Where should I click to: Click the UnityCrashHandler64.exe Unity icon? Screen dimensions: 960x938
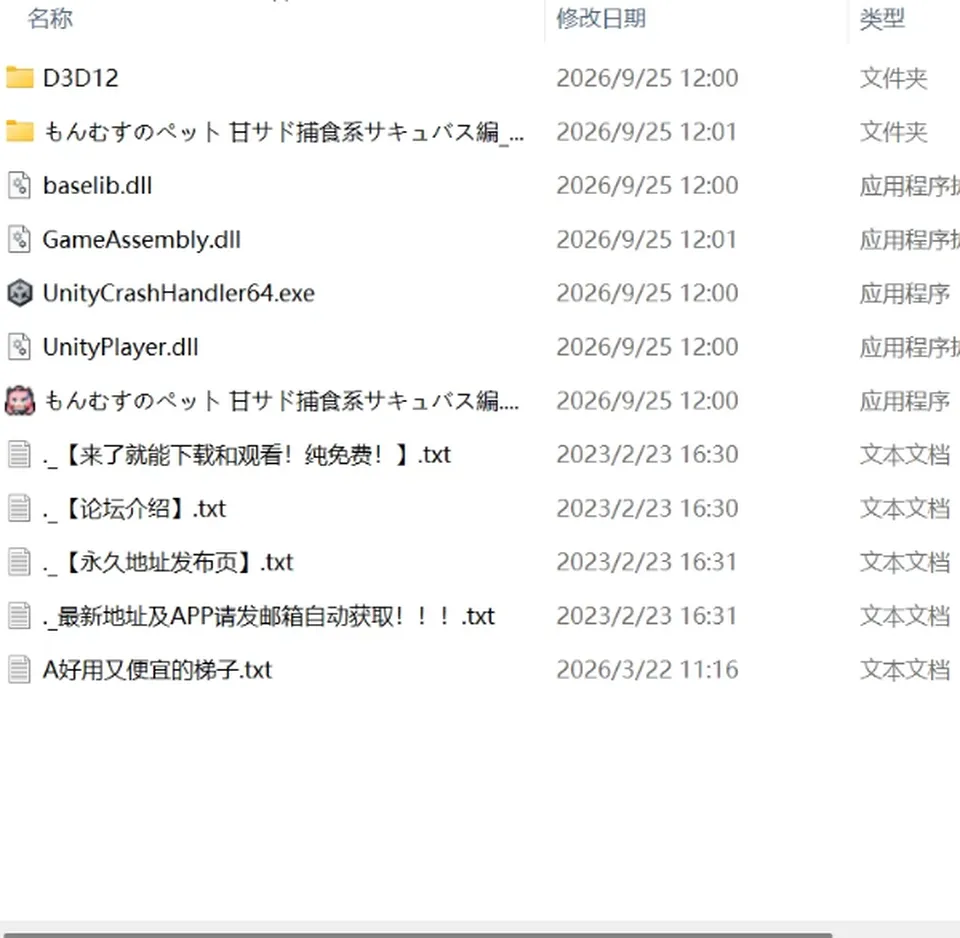[x=20, y=293]
